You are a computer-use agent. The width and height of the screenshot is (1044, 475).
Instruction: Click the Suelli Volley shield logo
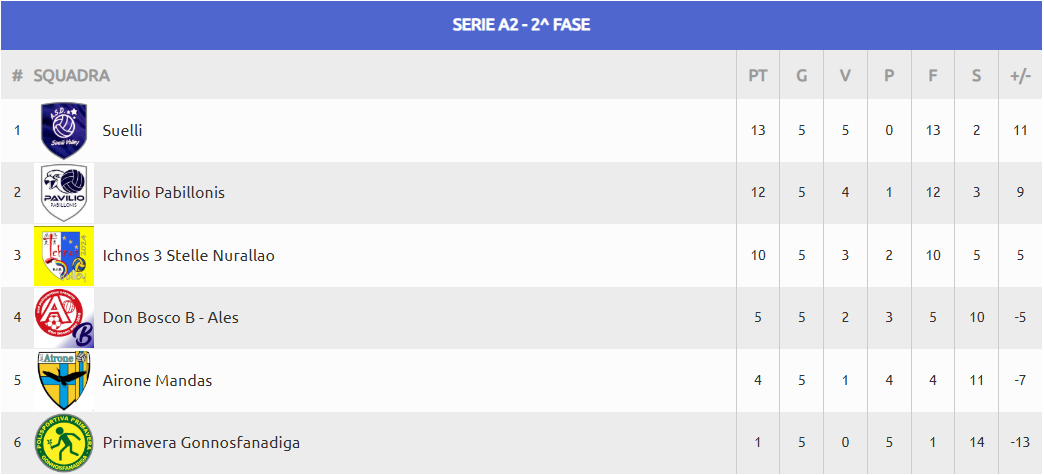[64, 131]
